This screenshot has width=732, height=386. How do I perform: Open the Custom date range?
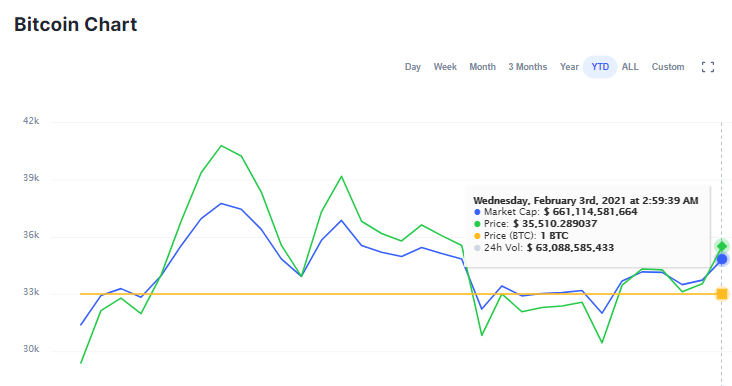(x=668, y=67)
